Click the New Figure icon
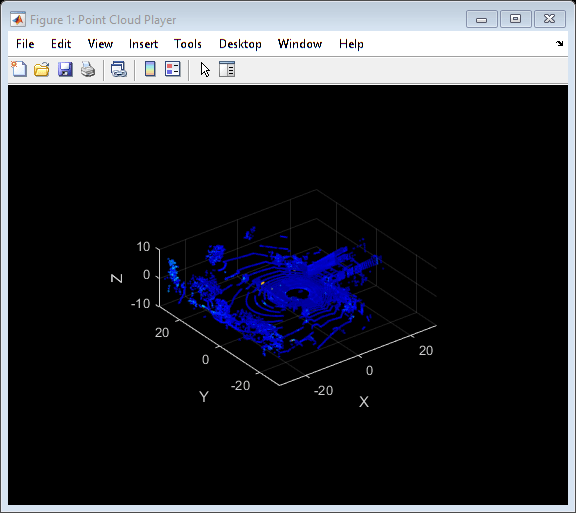Image resolution: width=576 pixels, height=513 pixels. click(19, 69)
